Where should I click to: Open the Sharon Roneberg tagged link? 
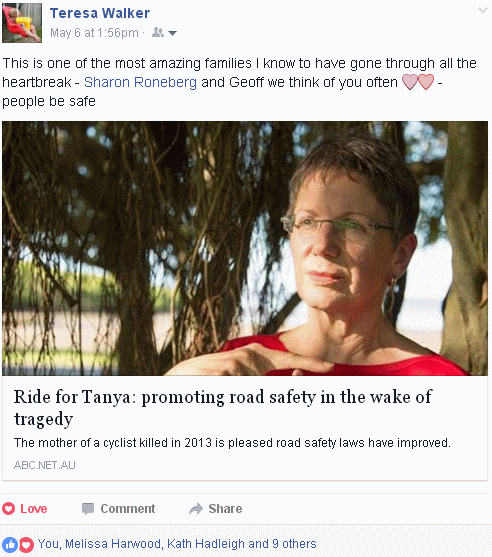140,82
